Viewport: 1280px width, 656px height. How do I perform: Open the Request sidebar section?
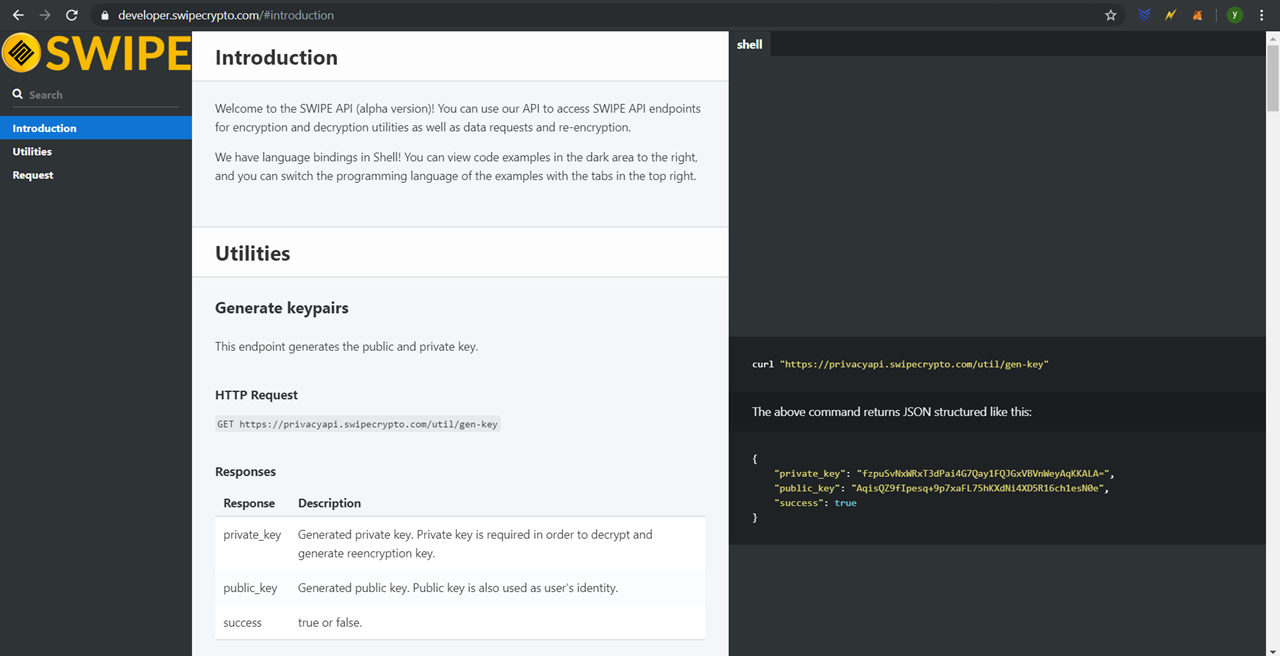tap(33, 175)
